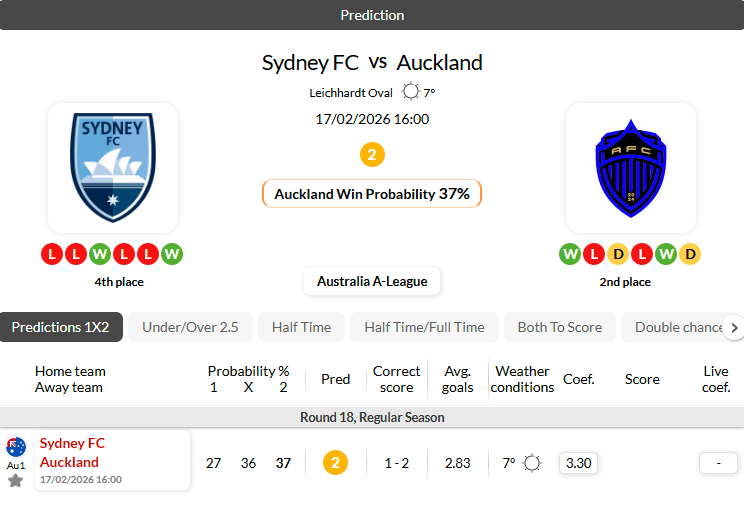Click the 3.30 coefficient odds button
The image size is (744, 511).
click(x=578, y=463)
